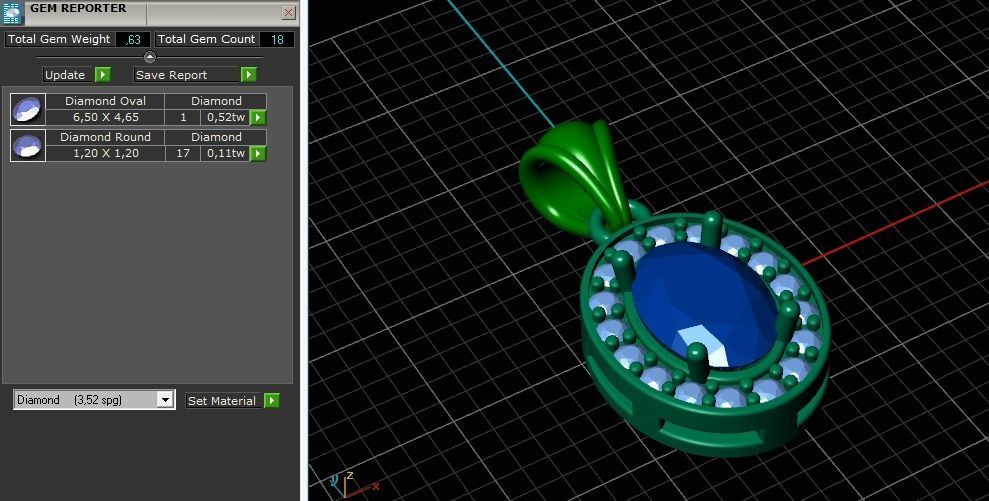The height and width of the screenshot is (501, 989).
Task: Collapse the panel using the round arrow
Action: [x=149, y=57]
